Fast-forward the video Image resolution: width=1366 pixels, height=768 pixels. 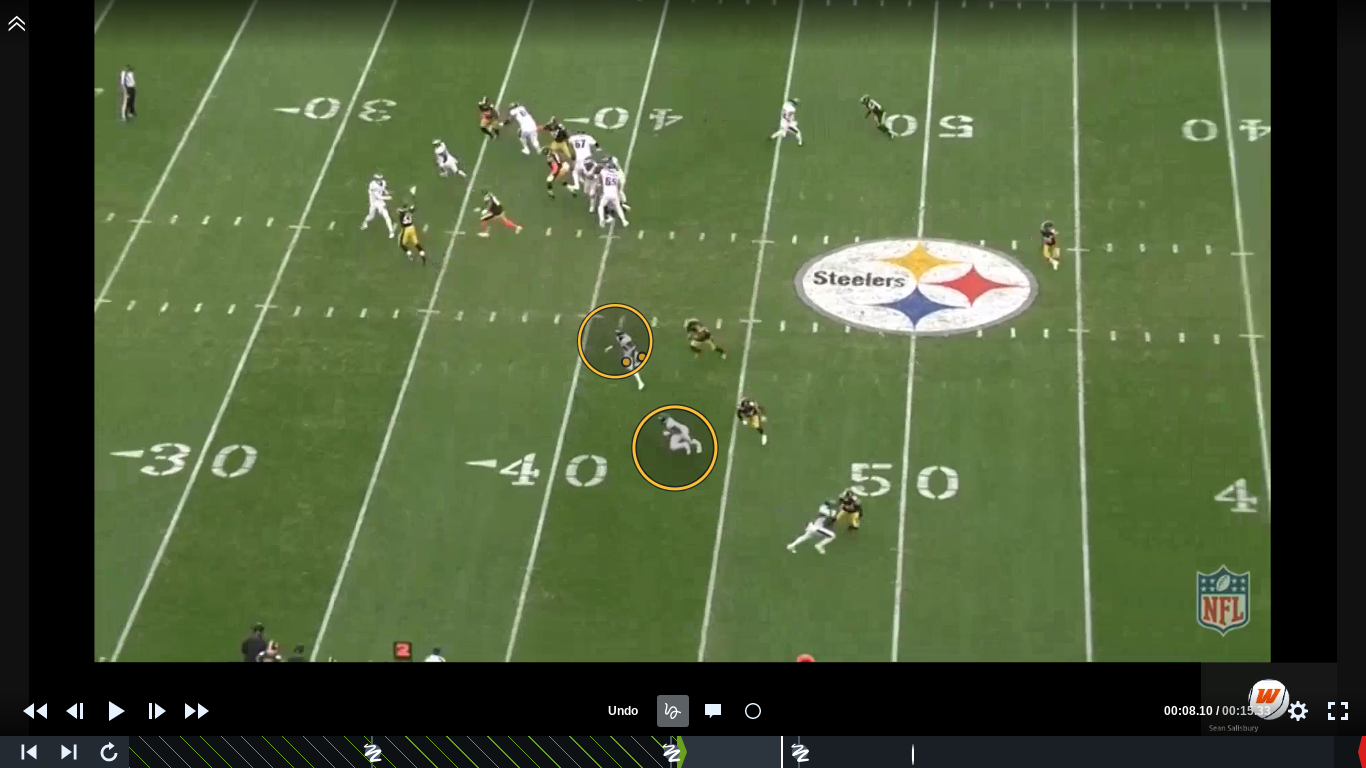pos(196,711)
